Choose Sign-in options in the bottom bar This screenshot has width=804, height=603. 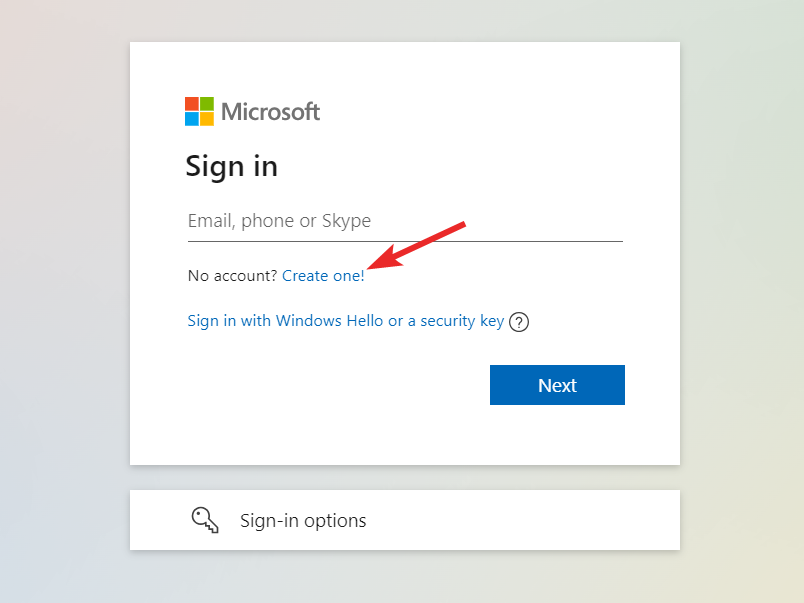click(302, 520)
